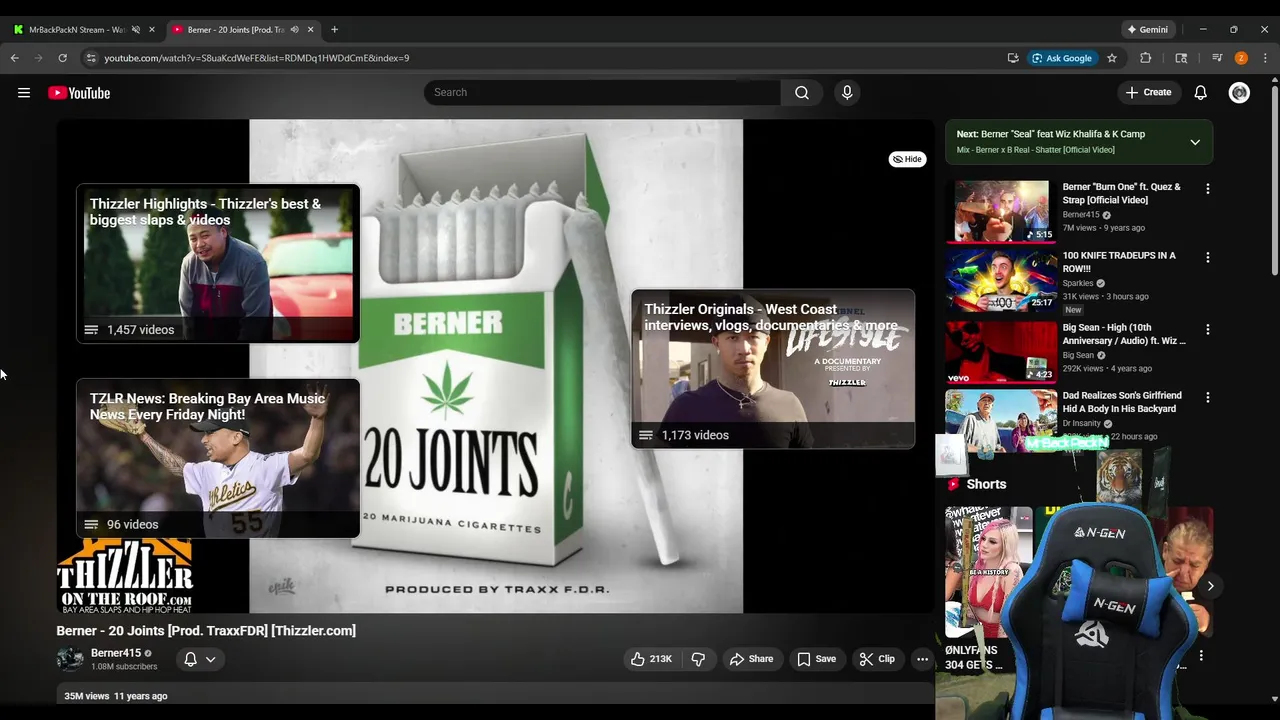
Task: Click the YouTube search input field
Action: pyautogui.click(x=602, y=93)
